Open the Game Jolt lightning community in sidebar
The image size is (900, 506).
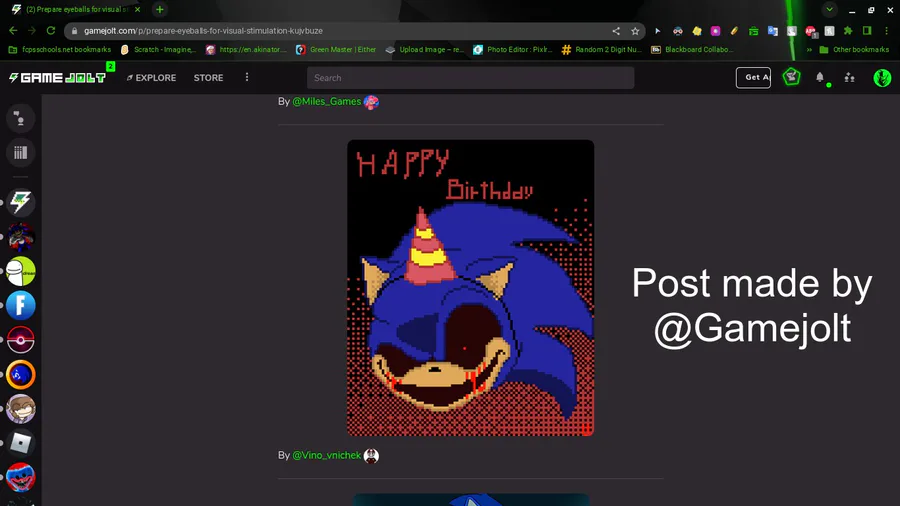[x=21, y=202]
